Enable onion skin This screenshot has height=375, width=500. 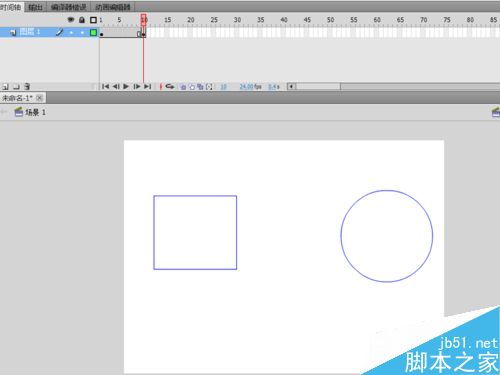[183, 87]
